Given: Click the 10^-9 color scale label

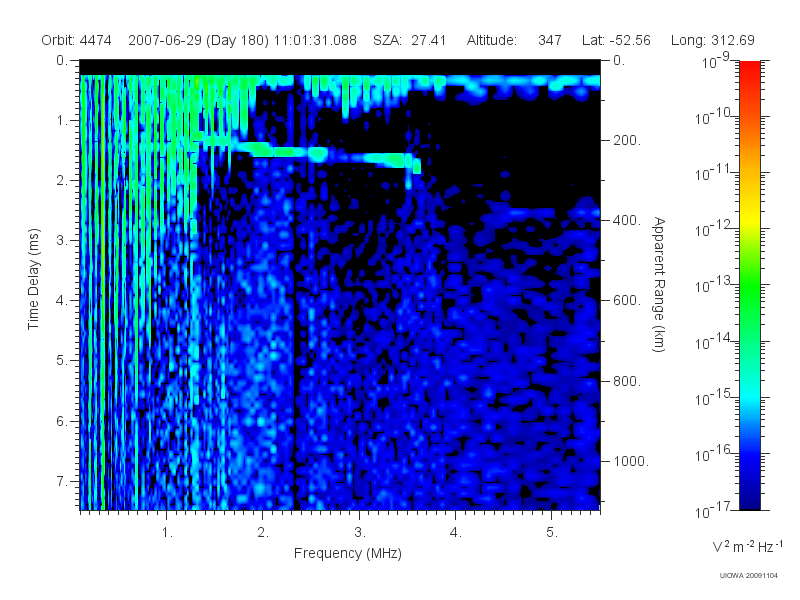Looking at the screenshot, I should pyautogui.click(x=716, y=61).
